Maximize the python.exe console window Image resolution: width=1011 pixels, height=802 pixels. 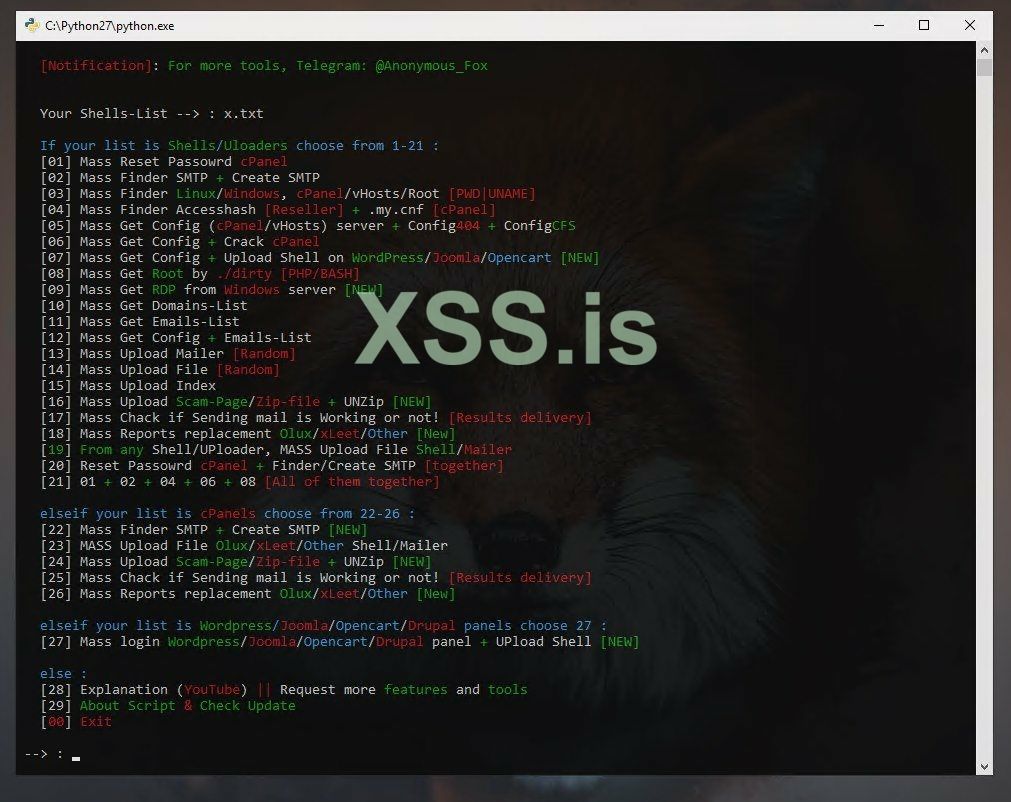point(924,25)
